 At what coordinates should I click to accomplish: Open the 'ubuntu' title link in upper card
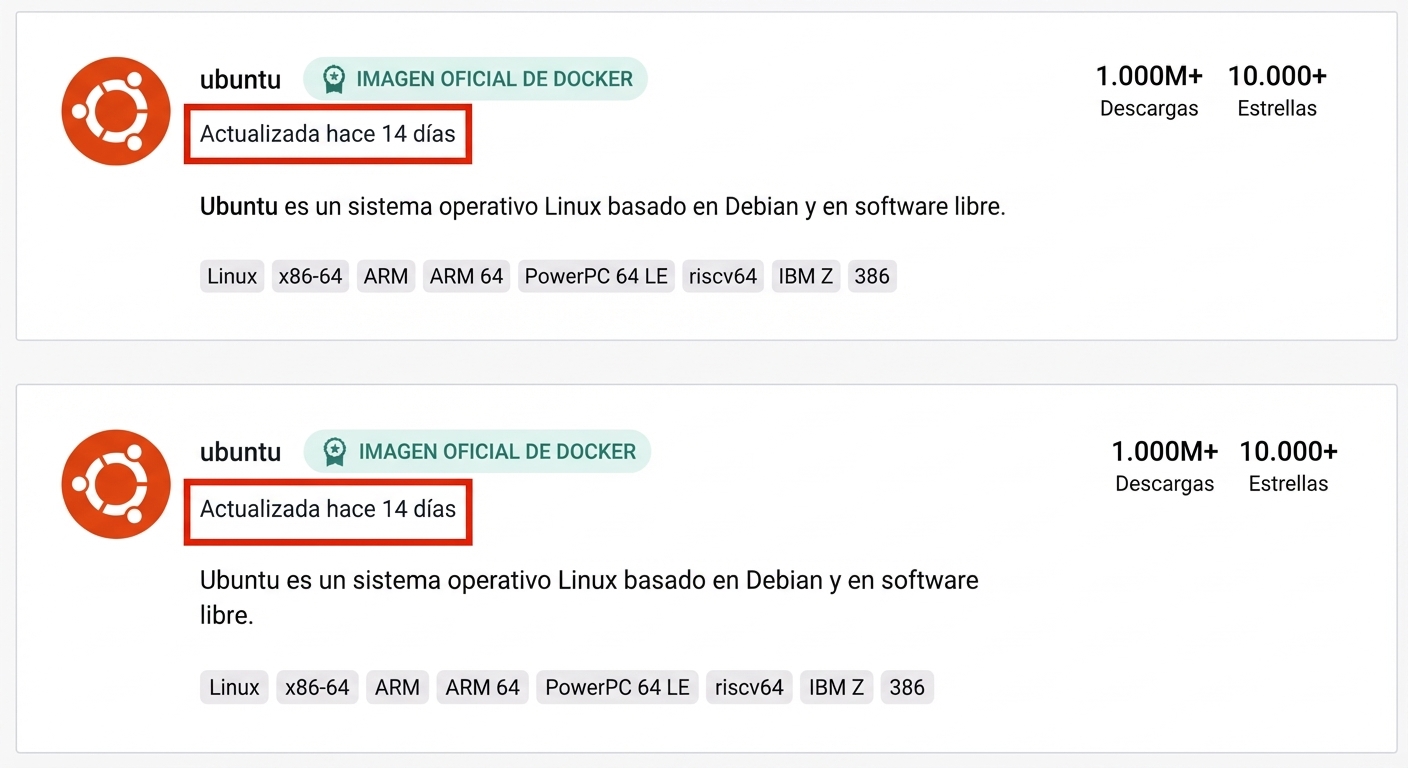click(240, 80)
